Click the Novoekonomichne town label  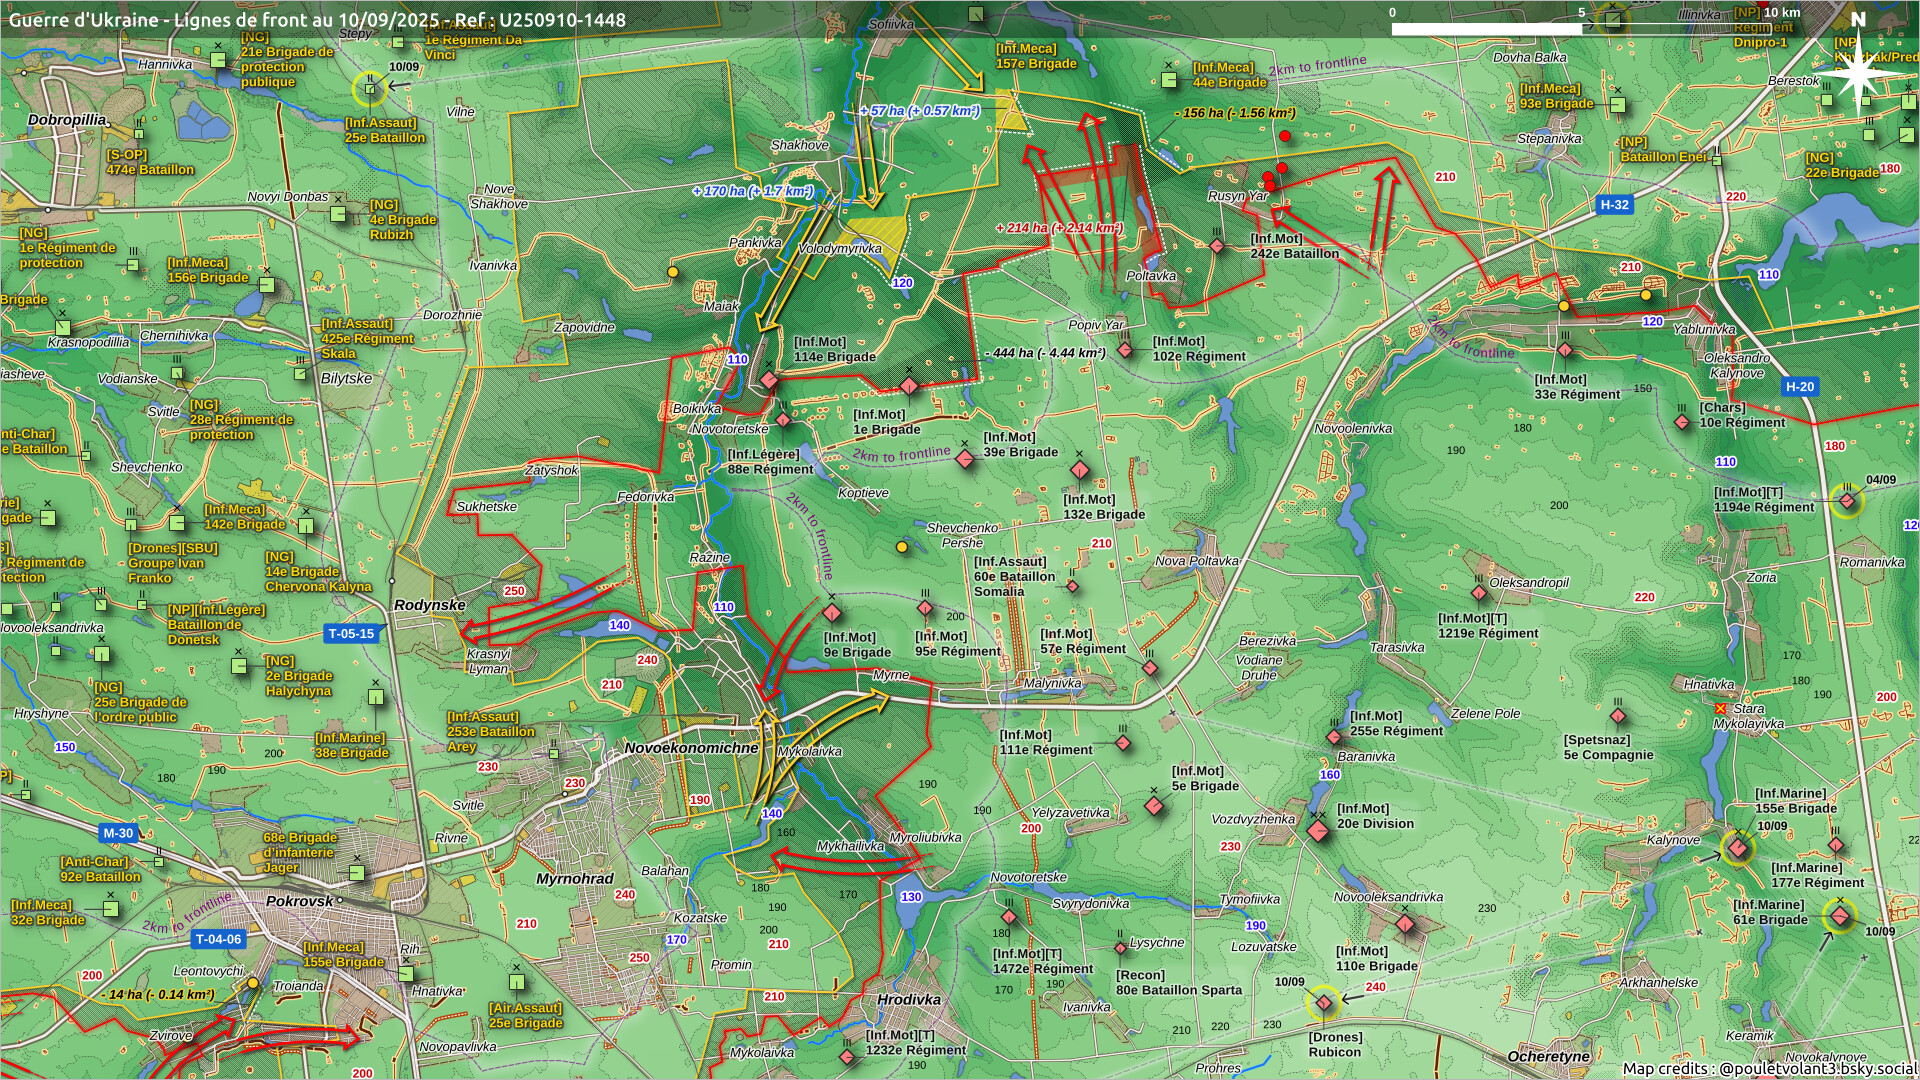690,748
